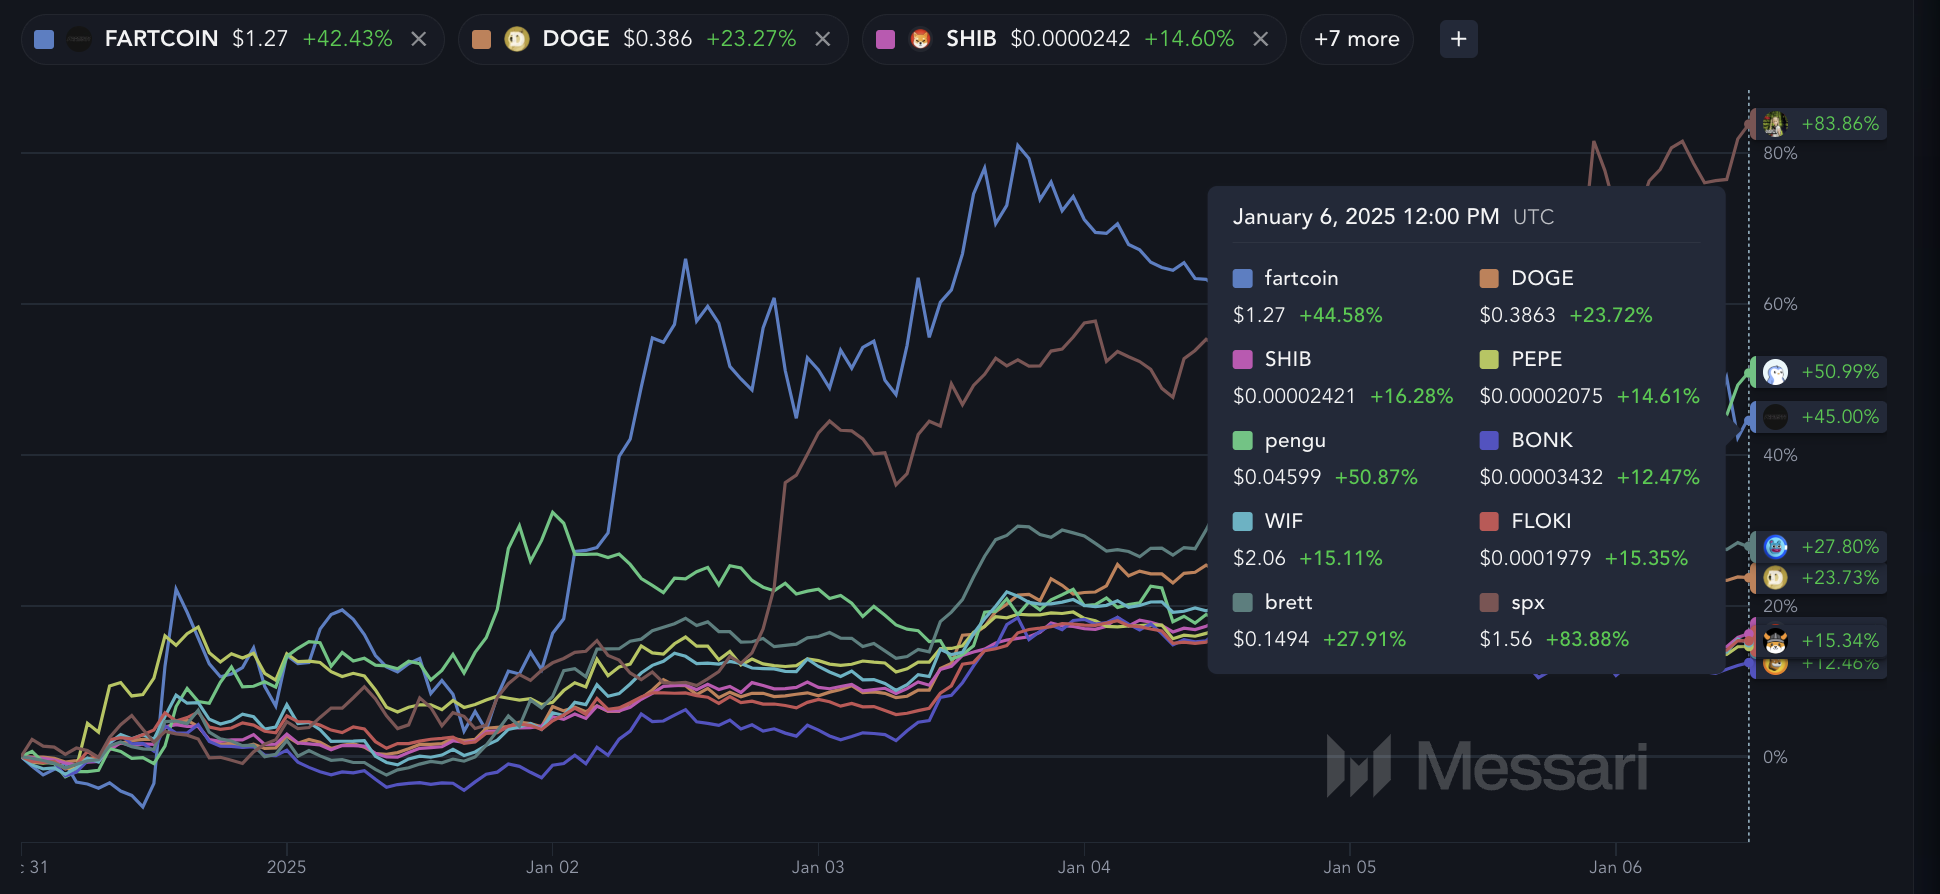Viewport: 1940px width, 894px height.
Task: Click the WIF color square in the tooltip
Action: [x=1243, y=521]
